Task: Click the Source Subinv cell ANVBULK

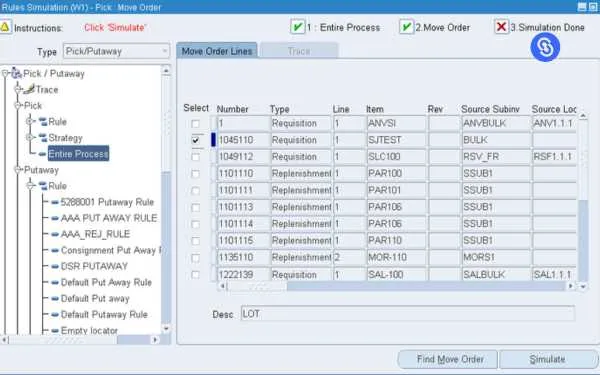Action: [x=496, y=123]
